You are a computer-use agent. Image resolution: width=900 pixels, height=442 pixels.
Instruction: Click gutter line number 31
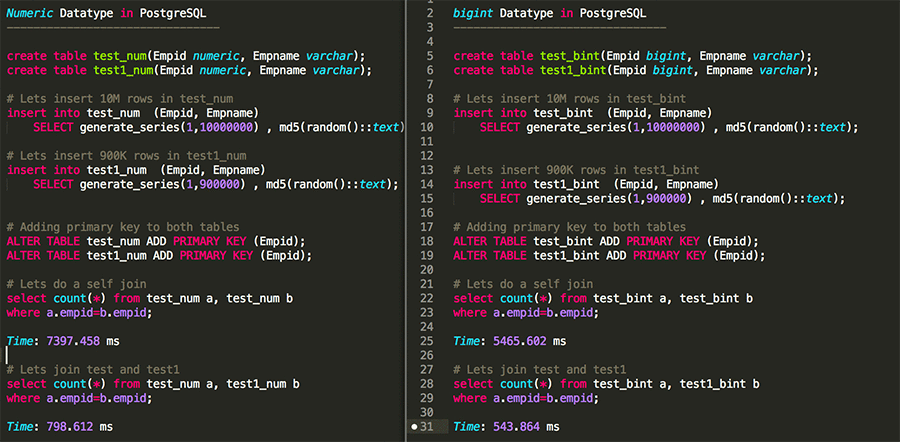427,427
